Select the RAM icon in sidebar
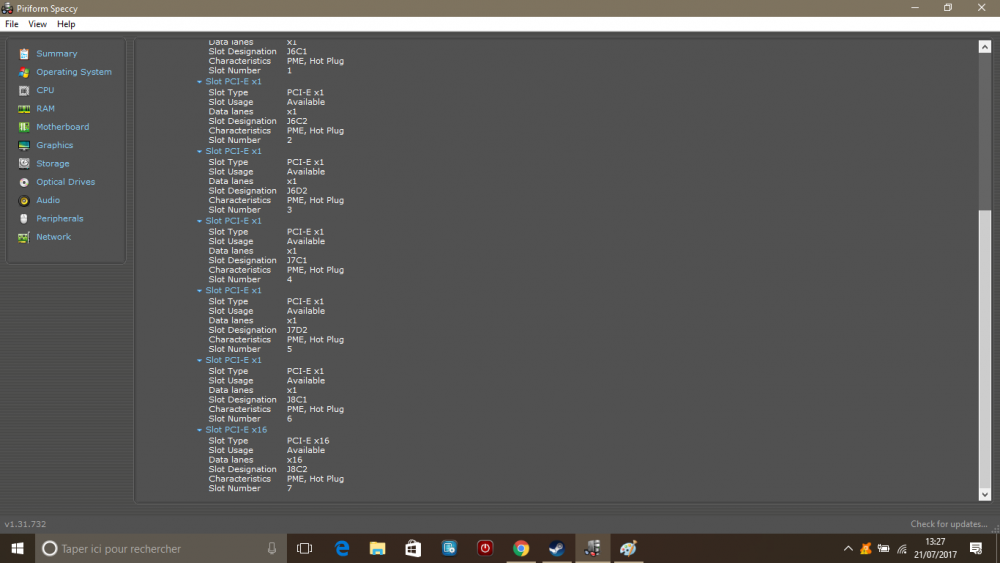This screenshot has height=563, width=1000. (24, 109)
